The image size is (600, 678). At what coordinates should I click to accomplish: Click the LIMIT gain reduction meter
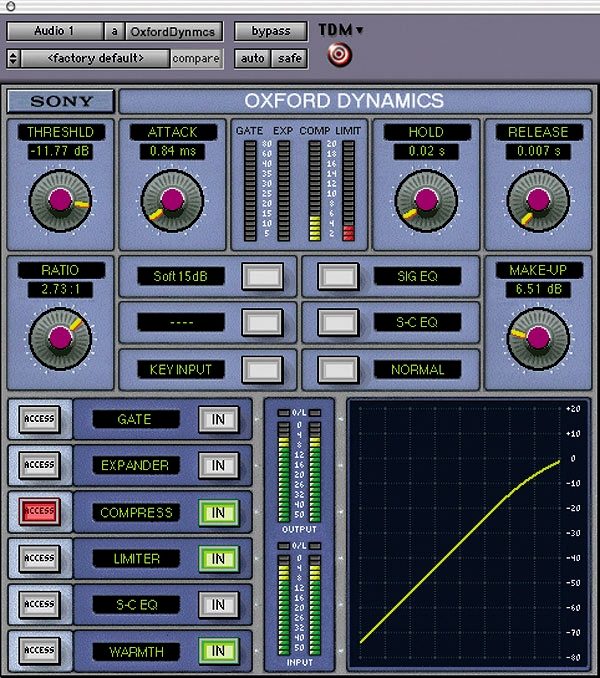[x=348, y=190]
